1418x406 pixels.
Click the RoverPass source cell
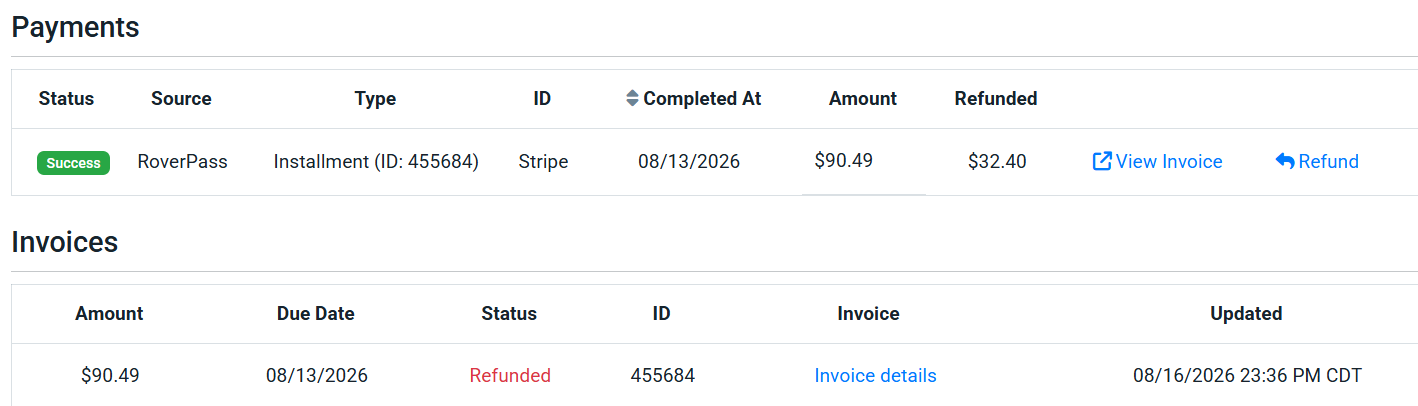pyautogui.click(x=183, y=161)
